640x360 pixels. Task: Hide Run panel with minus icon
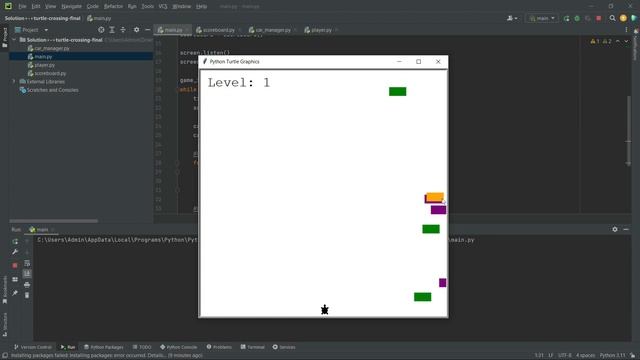pyautogui.click(x=626, y=229)
